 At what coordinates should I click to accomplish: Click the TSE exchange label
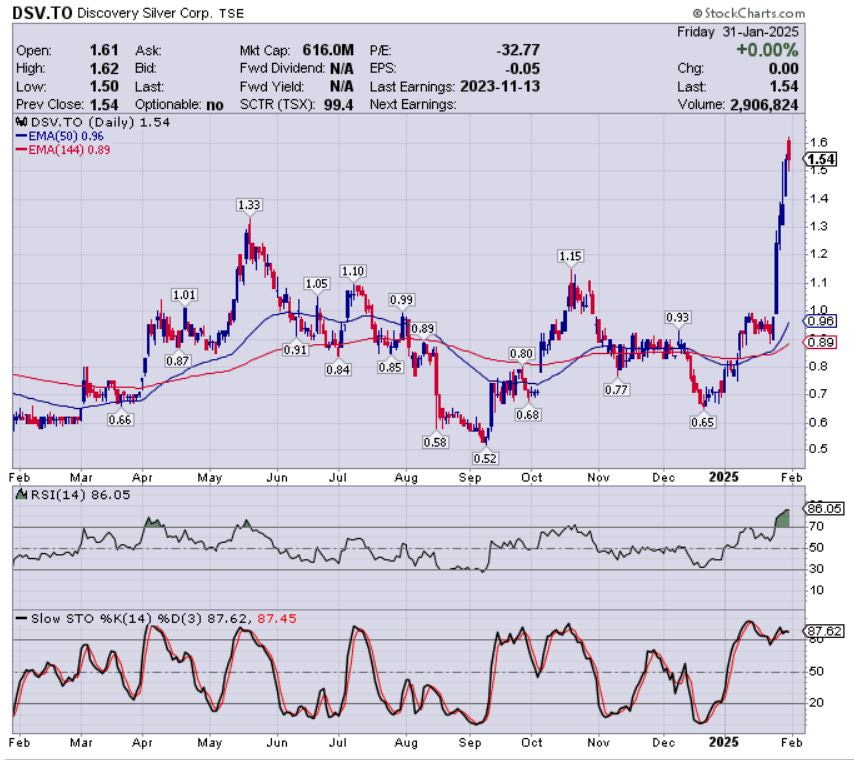tap(231, 14)
